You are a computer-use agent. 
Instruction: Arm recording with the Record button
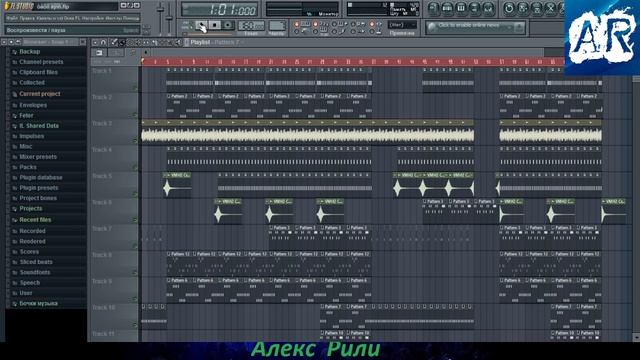click(x=228, y=25)
